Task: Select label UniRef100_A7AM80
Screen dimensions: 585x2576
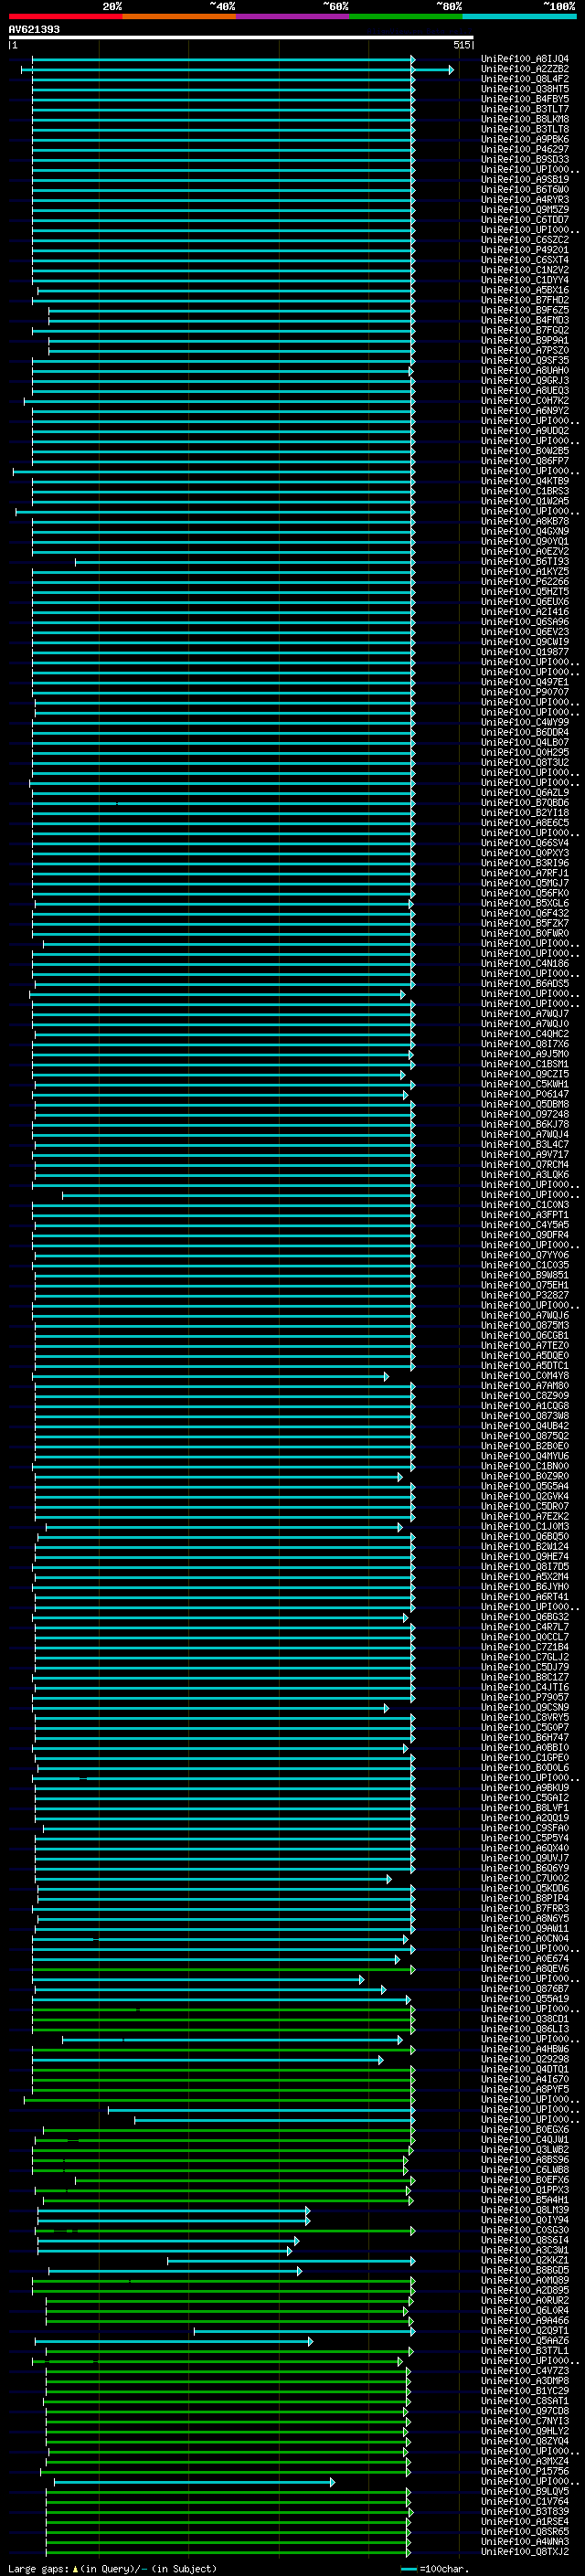Action: (525, 1386)
